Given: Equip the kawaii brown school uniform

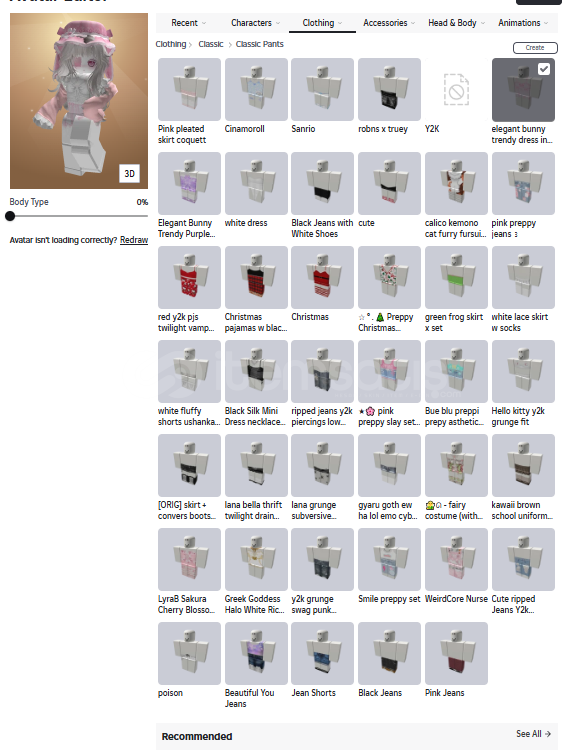Looking at the screenshot, I should tap(523, 465).
